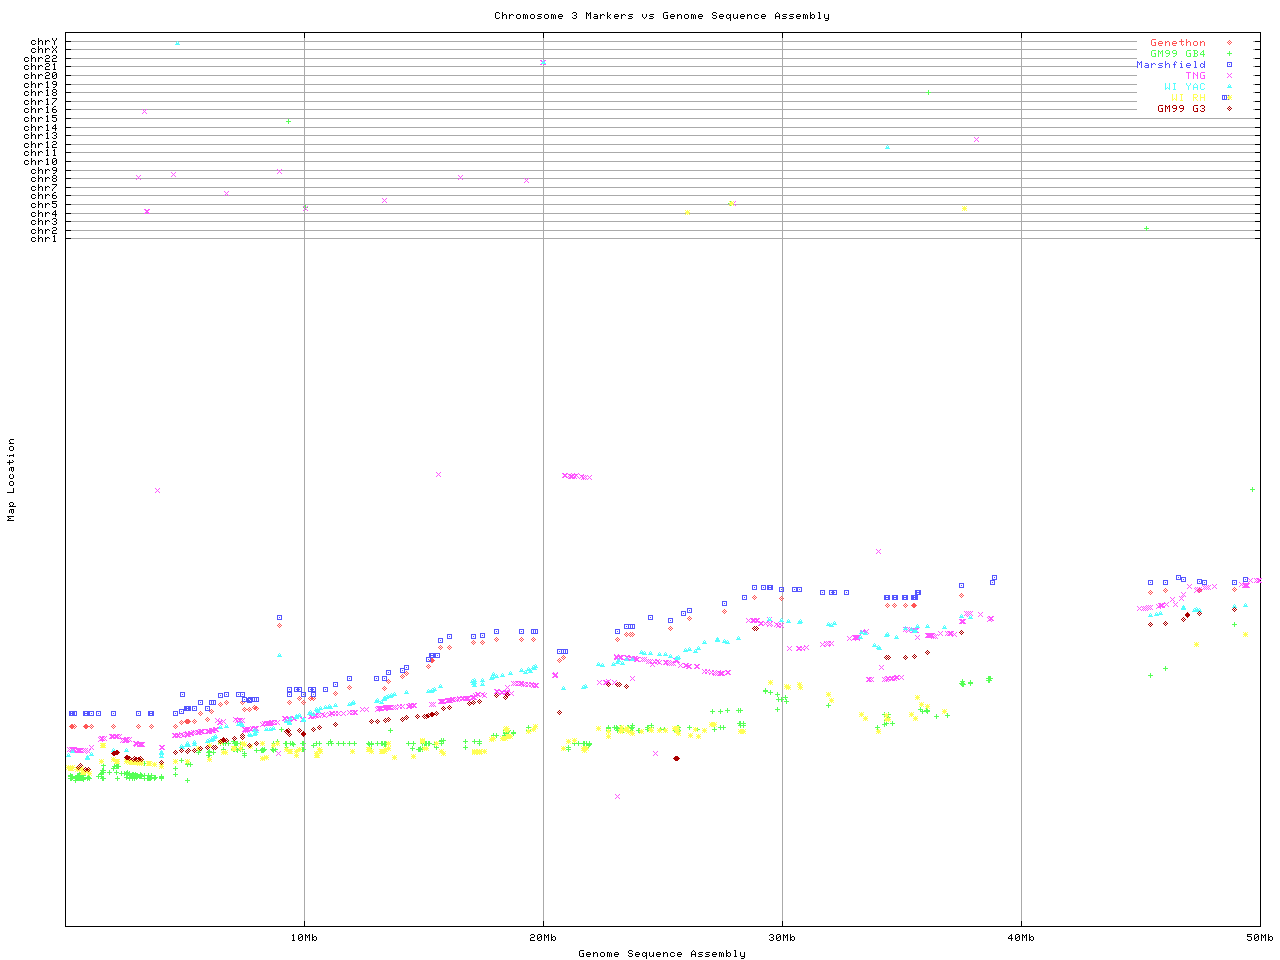Click the green plus symbol for GM99 GB4
The width and height of the screenshot is (1280, 960).
(1229, 54)
